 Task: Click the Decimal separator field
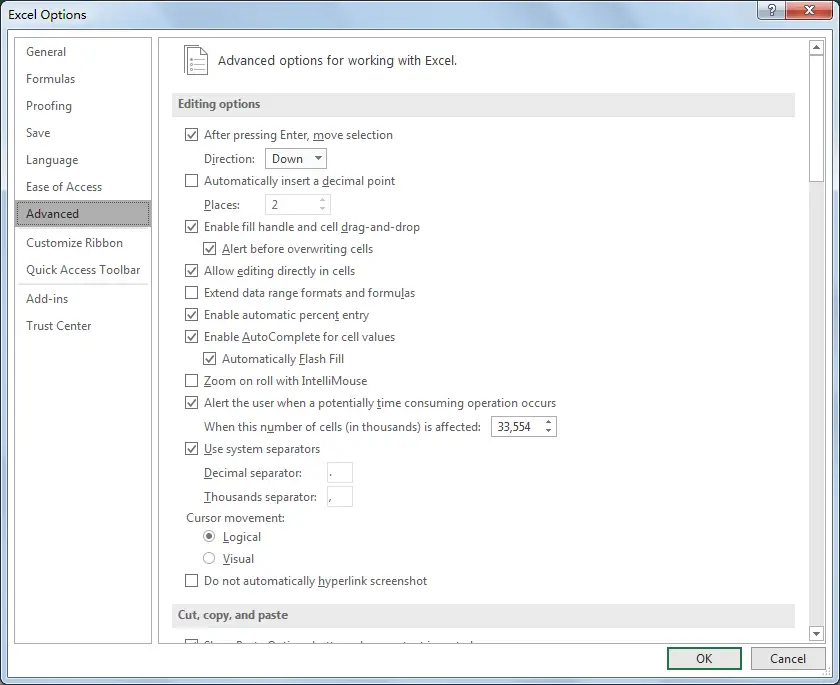(x=340, y=473)
